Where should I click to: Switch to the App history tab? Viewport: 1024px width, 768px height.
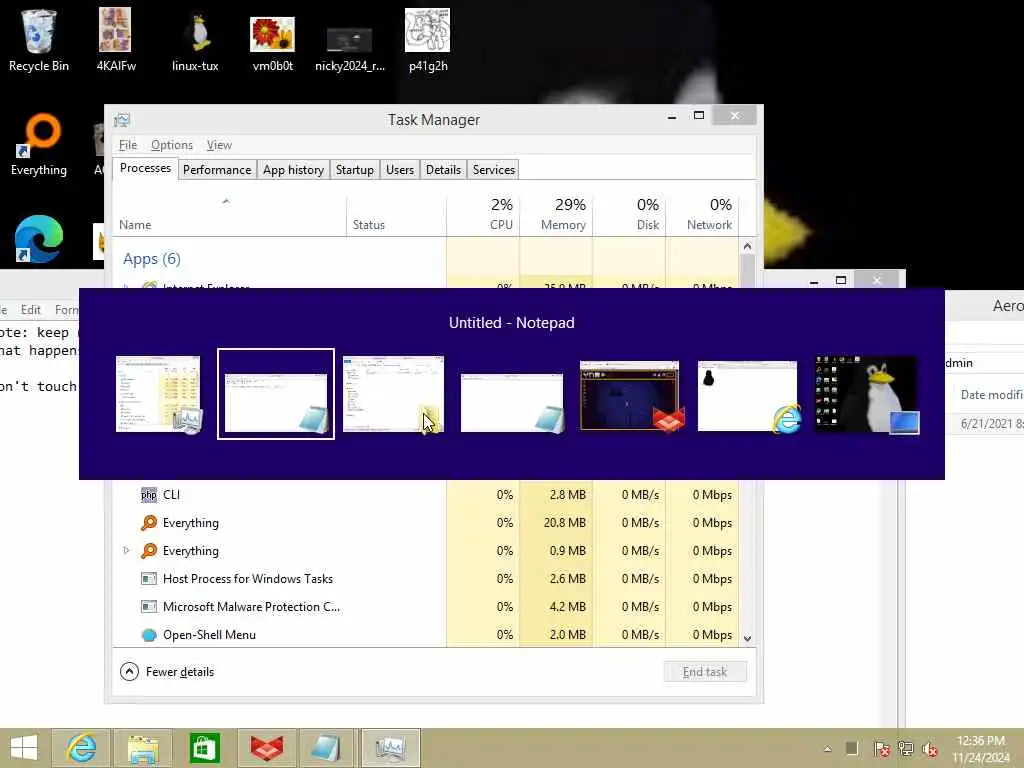click(293, 170)
